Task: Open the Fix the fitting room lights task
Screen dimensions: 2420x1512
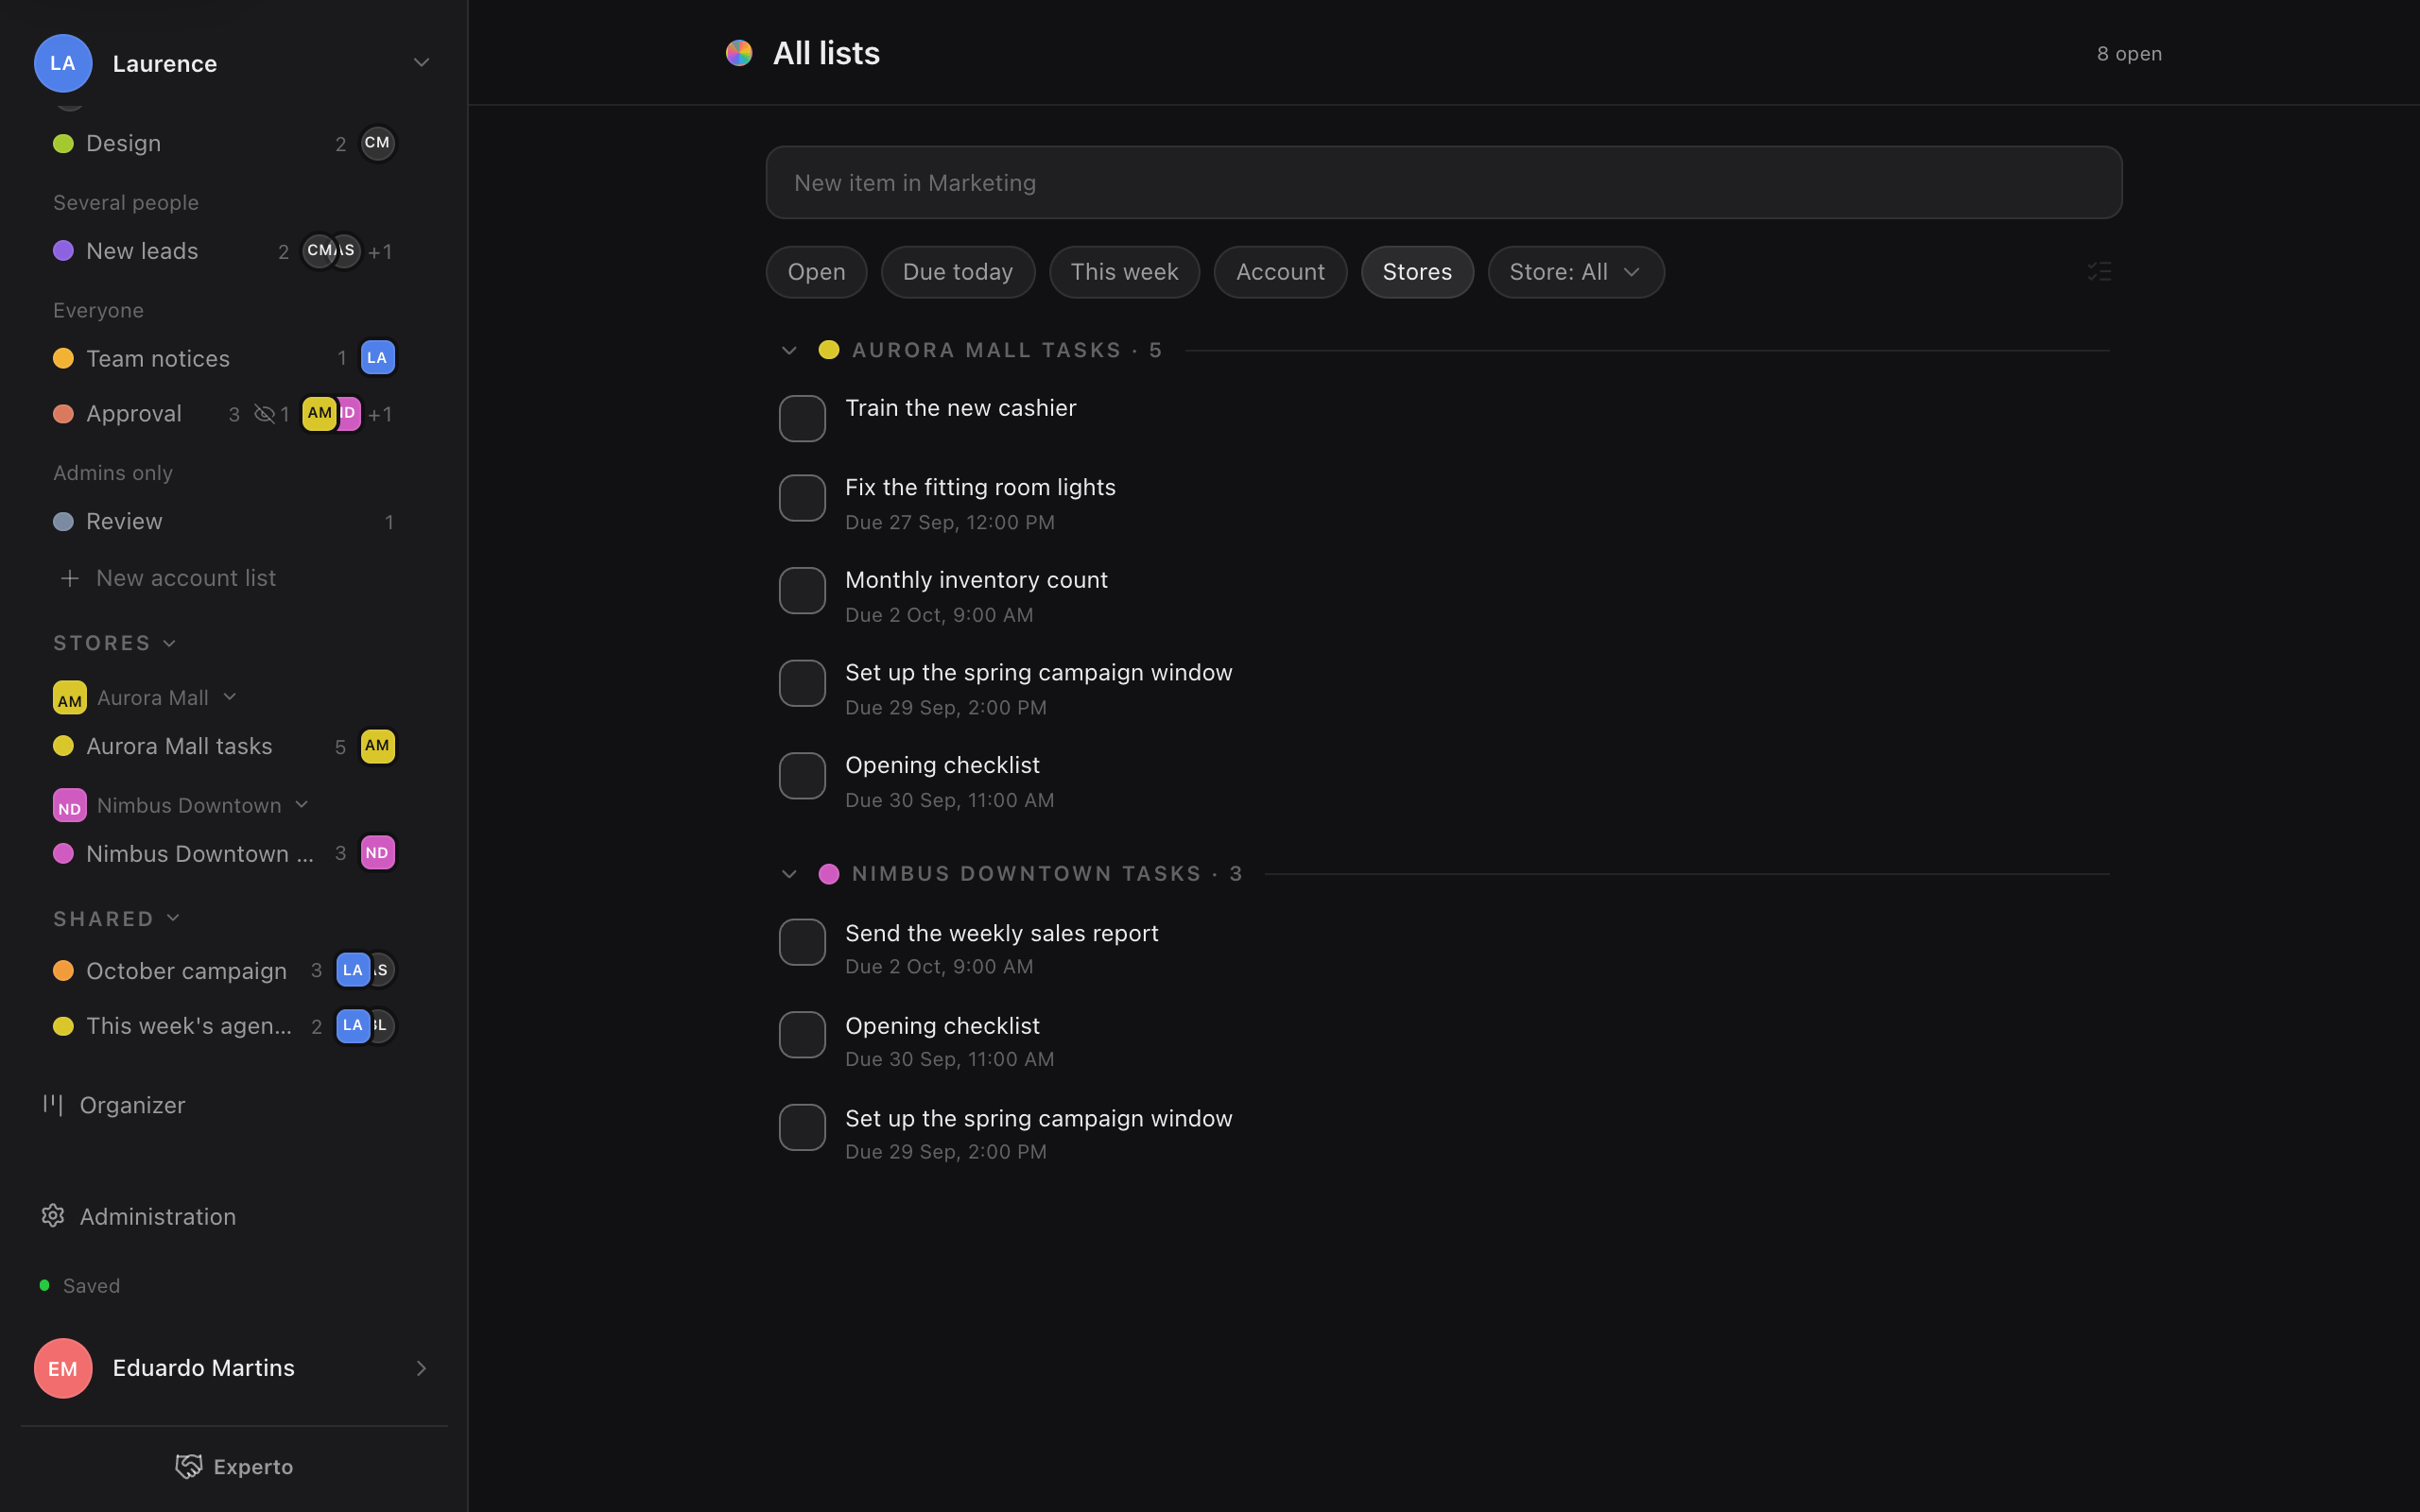Action: pyautogui.click(x=980, y=487)
